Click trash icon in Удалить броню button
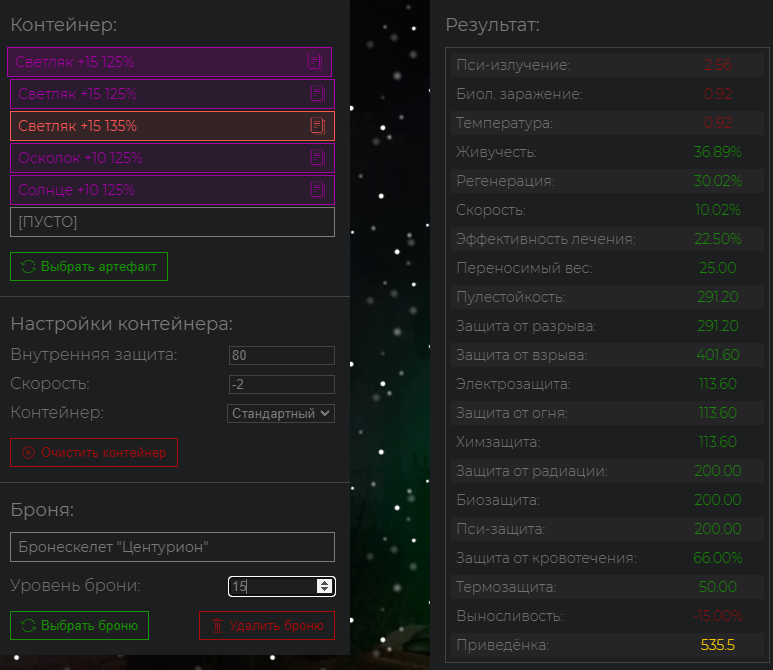 217,626
